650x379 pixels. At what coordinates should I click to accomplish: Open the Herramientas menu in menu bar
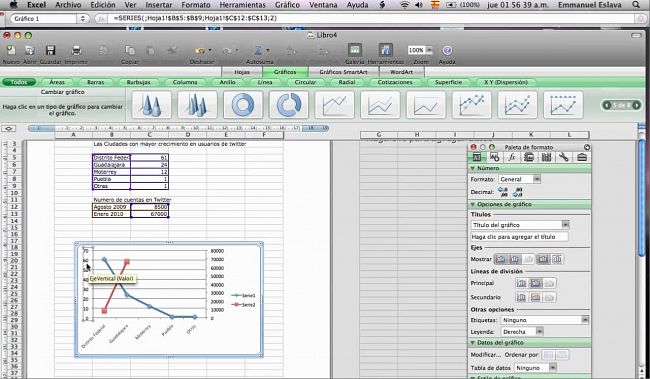pyautogui.click(x=242, y=5)
